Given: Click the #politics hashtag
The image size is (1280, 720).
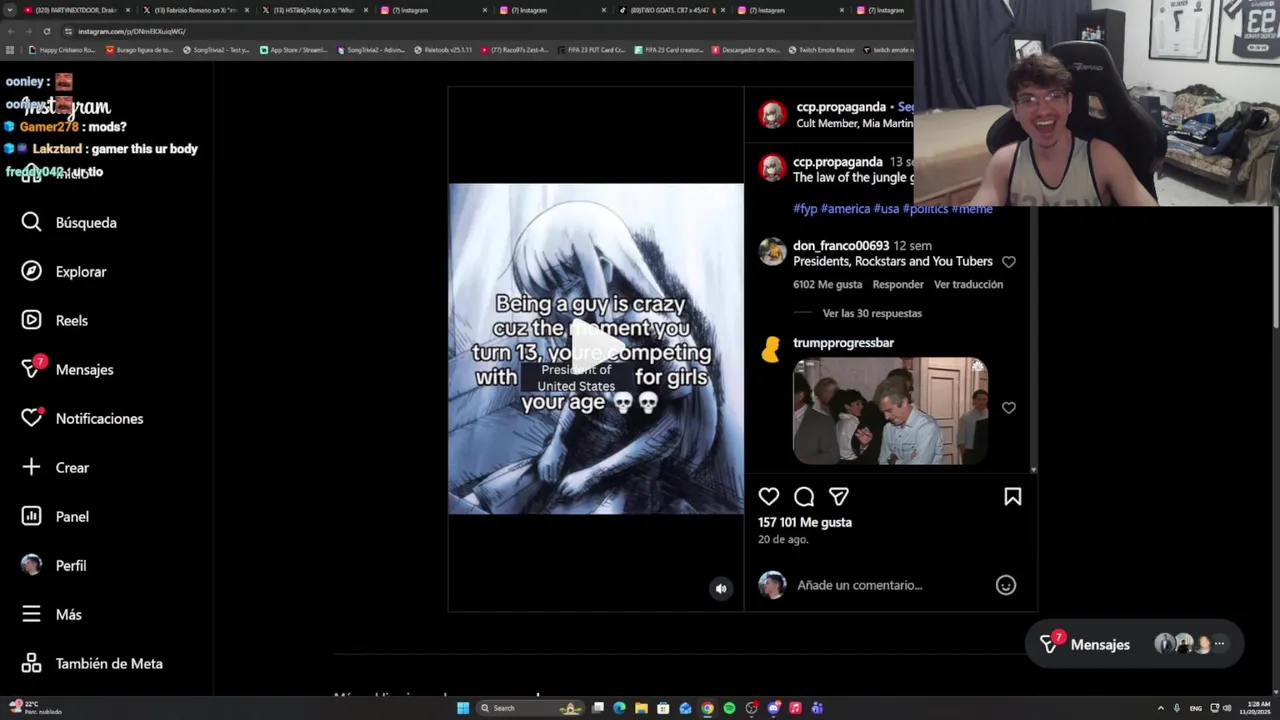Looking at the screenshot, I should (x=925, y=209).
